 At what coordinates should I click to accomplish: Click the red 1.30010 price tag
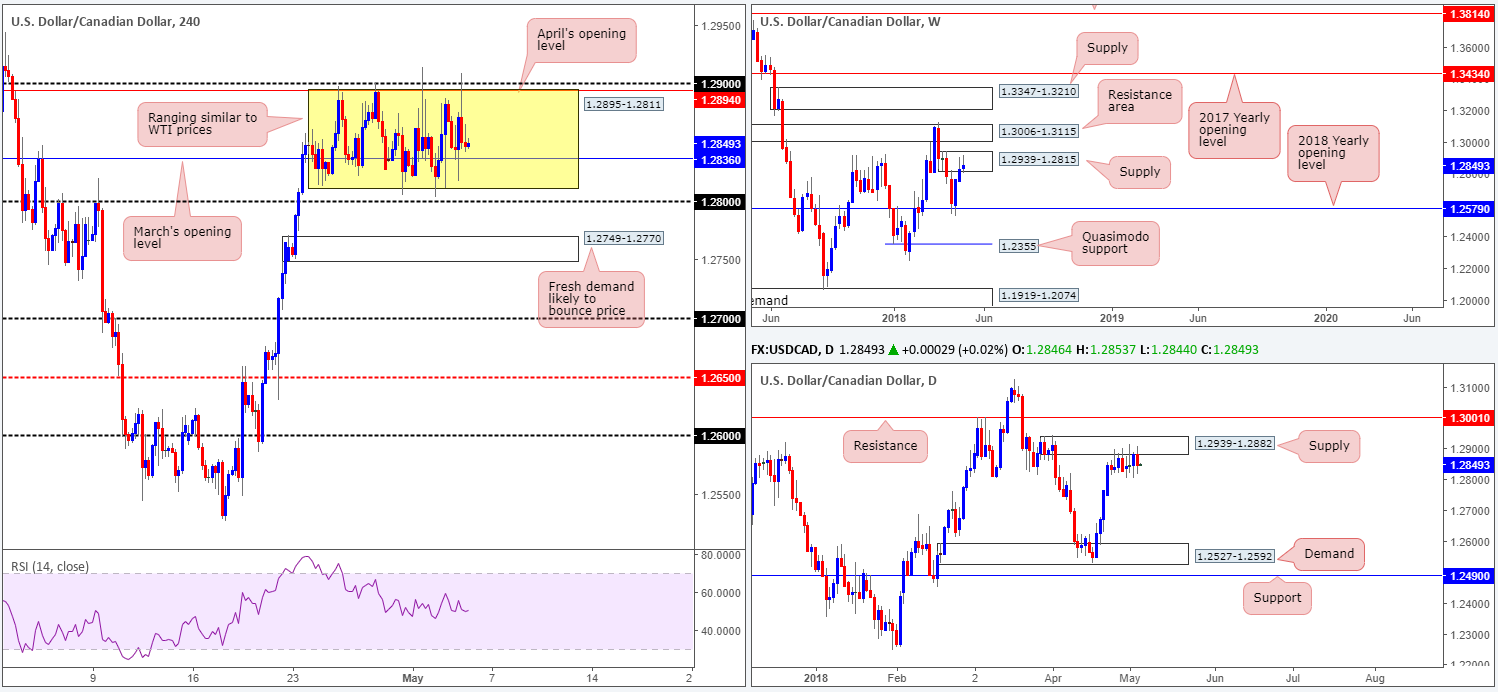[x=1469, y=418]
